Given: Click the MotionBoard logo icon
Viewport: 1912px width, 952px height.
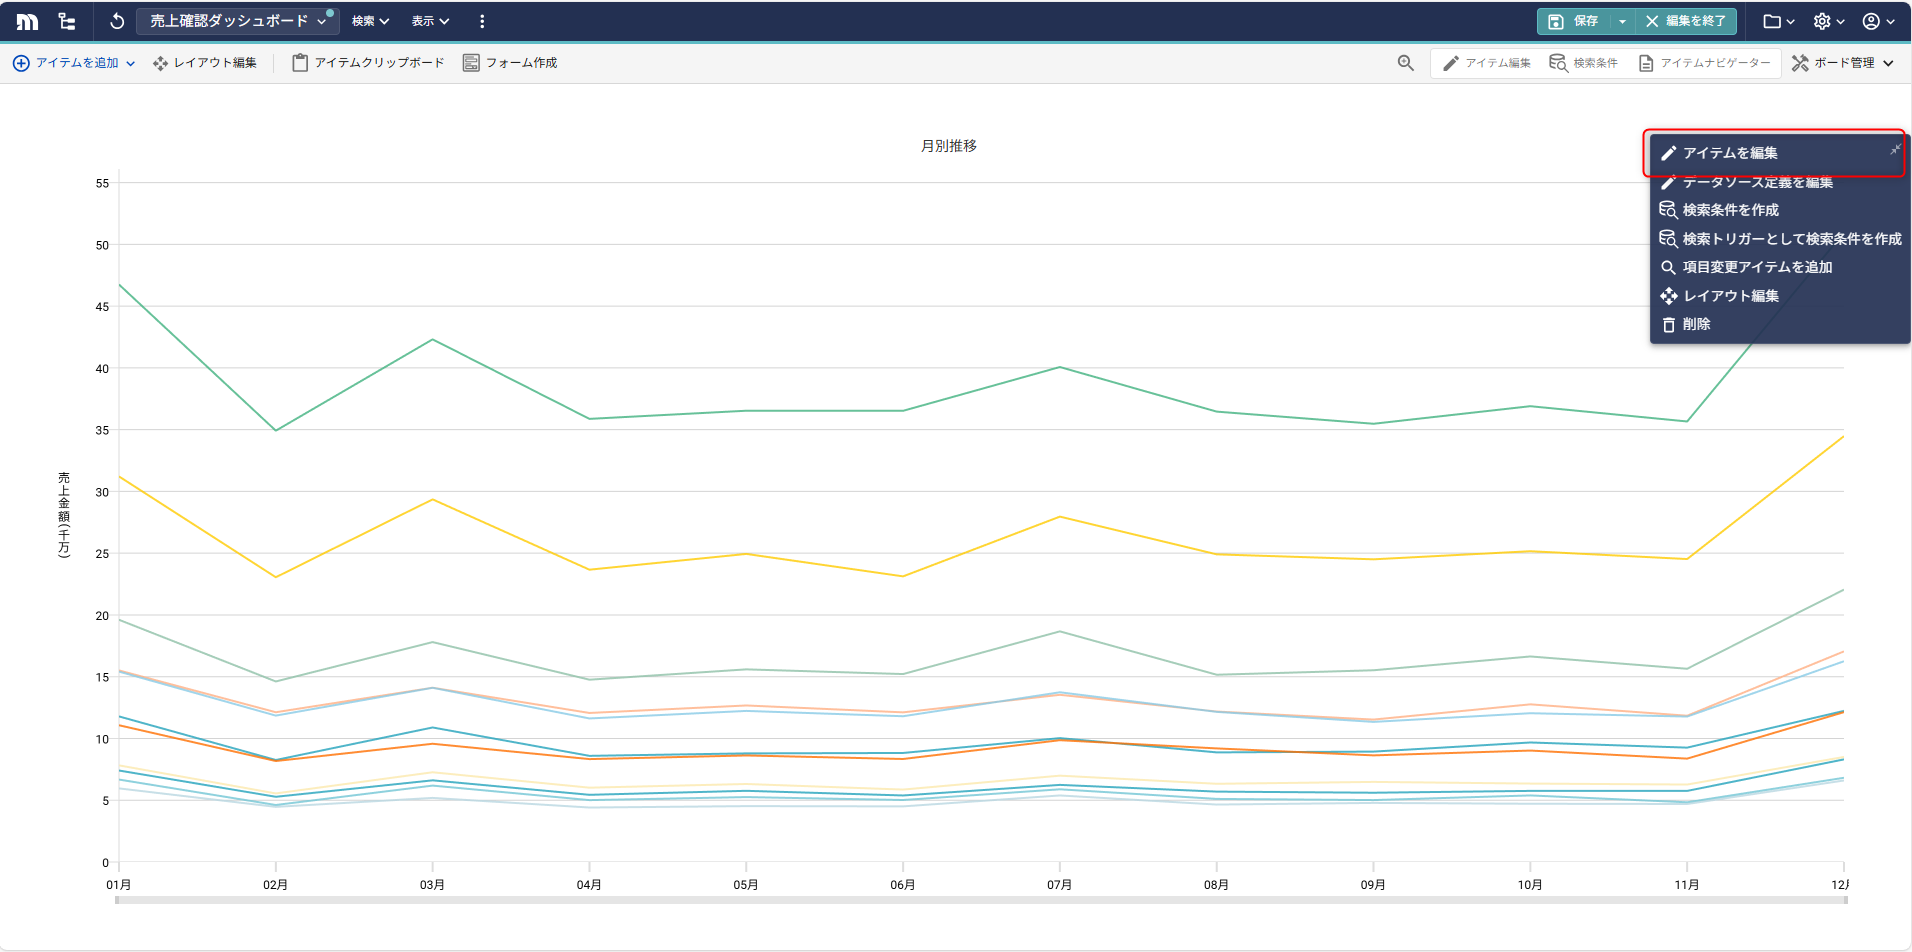Looking at the screenshot, I should [27, 21].
